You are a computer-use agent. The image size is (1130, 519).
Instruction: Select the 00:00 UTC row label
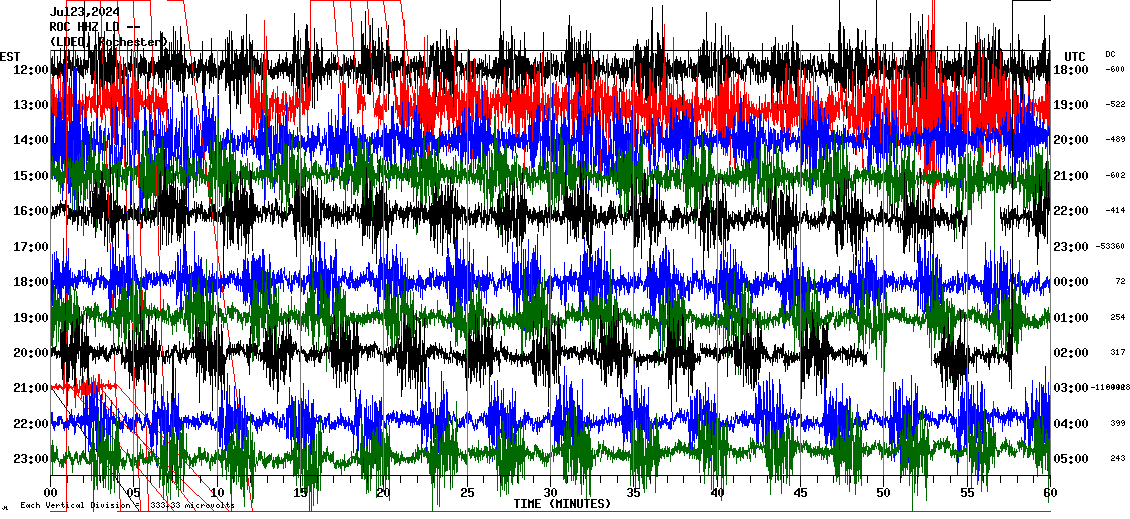pos(1071,282)
